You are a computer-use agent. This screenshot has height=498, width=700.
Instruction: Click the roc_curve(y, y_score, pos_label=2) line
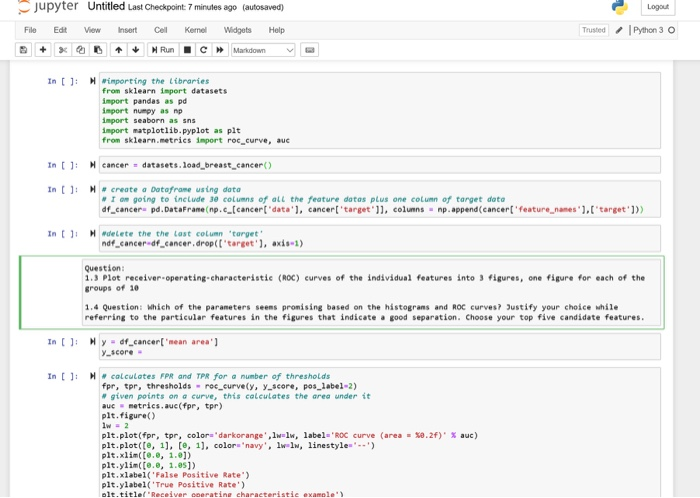click(x=229, y=386)
